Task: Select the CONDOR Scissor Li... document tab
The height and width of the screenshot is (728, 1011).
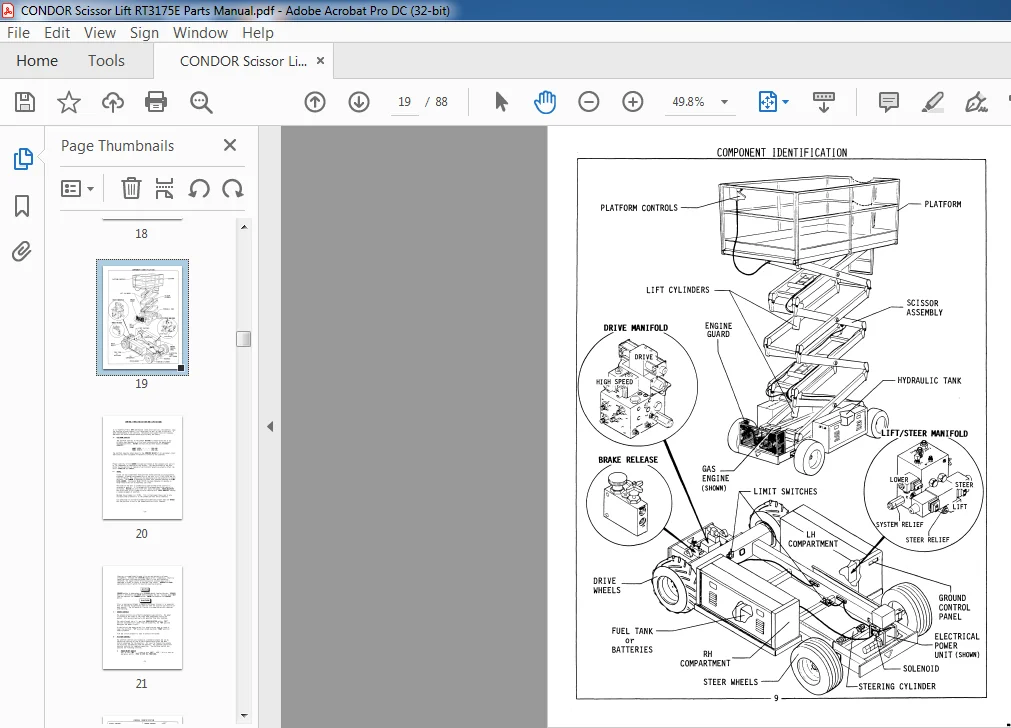Action: [x=243, y=61]
